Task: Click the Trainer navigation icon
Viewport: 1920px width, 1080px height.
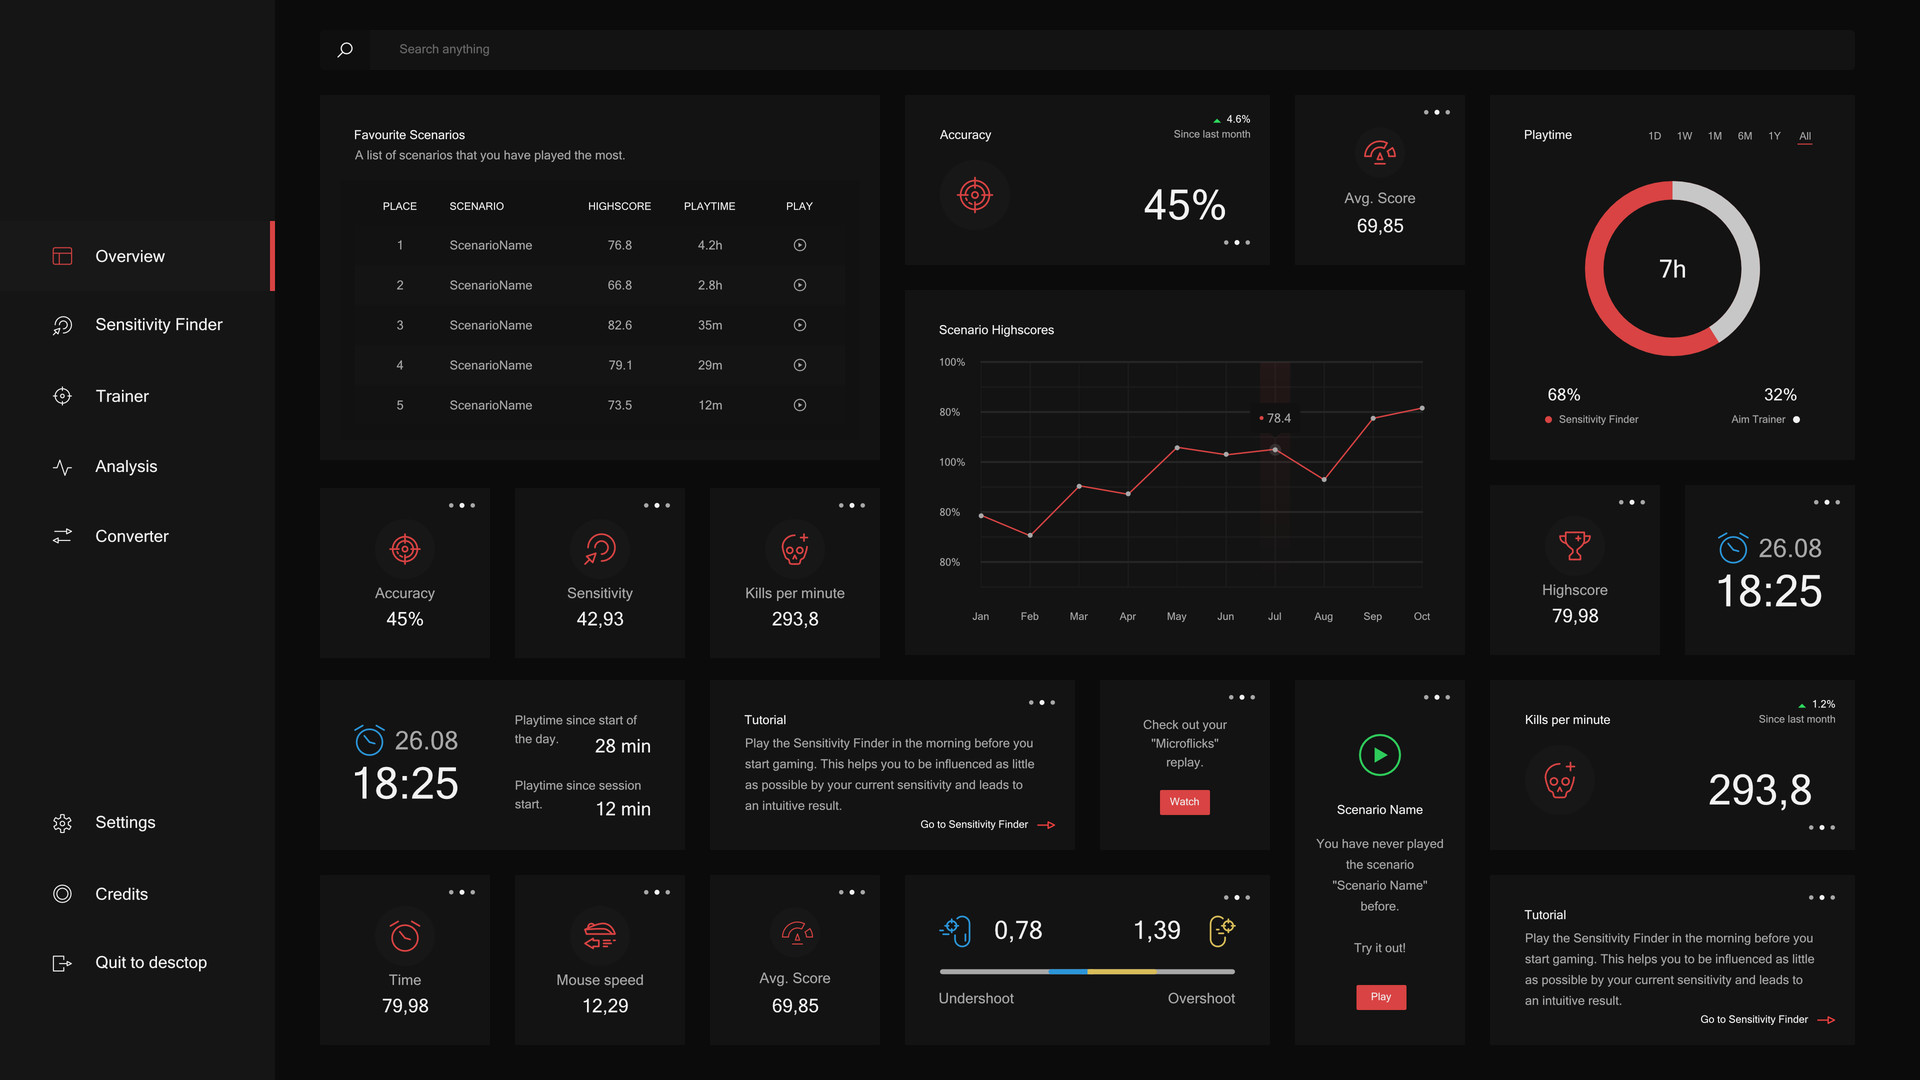Action: [61, 396]
